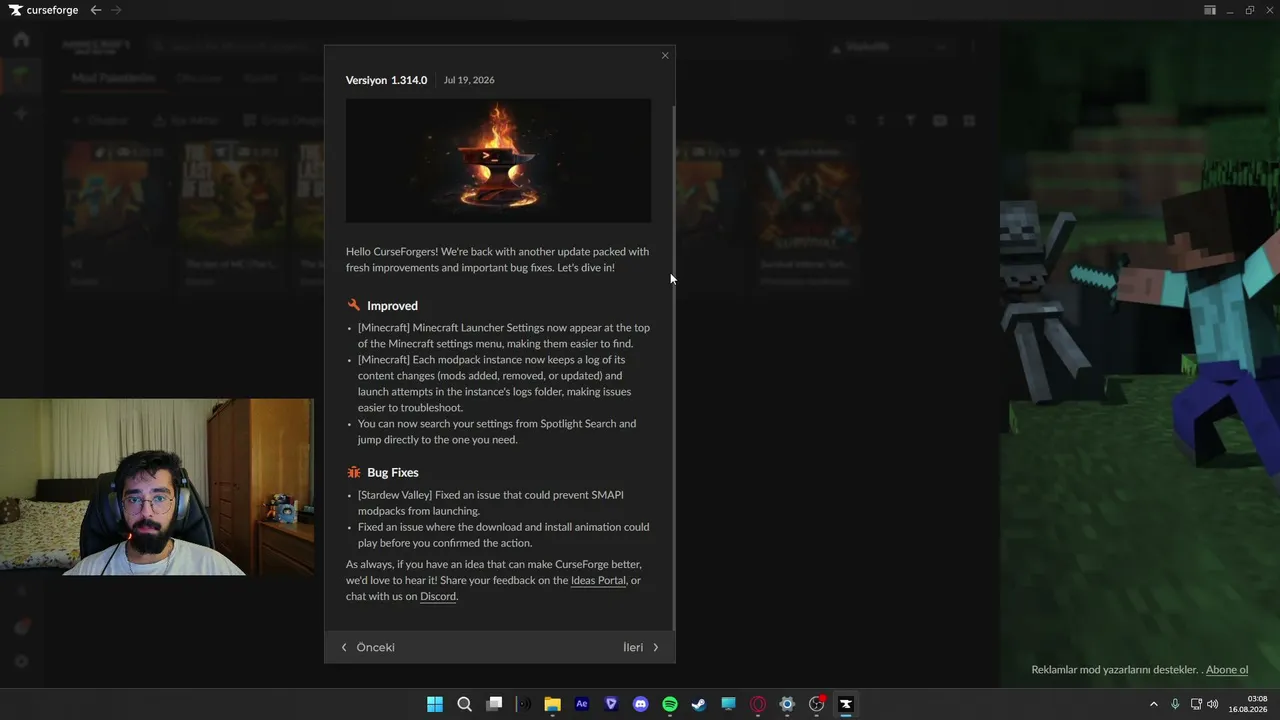Go to the next changelog with İleri
Image resolution: width=1280 pixels, height=720 pixels.
coord(641,647)
